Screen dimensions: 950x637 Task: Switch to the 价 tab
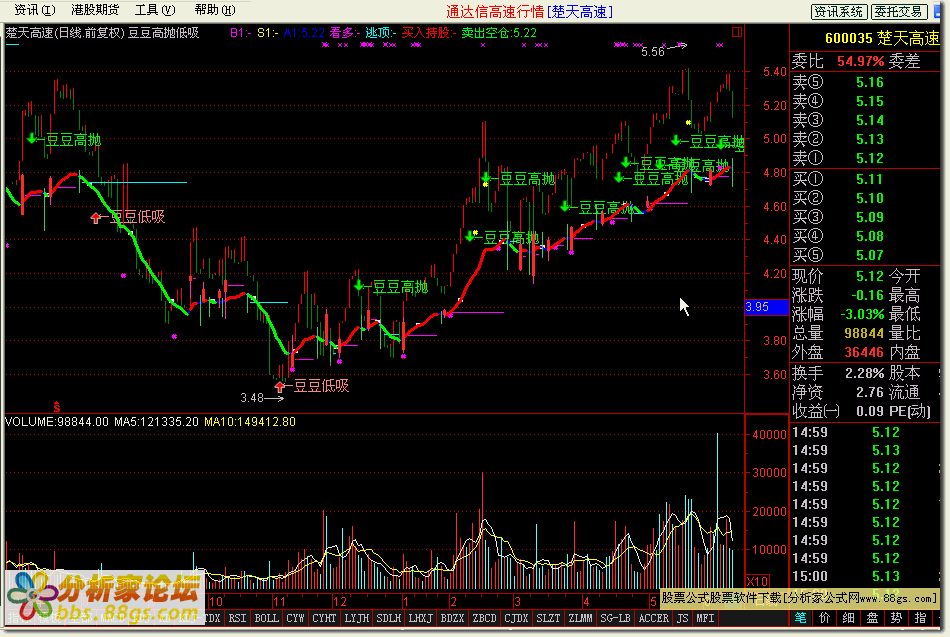point(825,618)
